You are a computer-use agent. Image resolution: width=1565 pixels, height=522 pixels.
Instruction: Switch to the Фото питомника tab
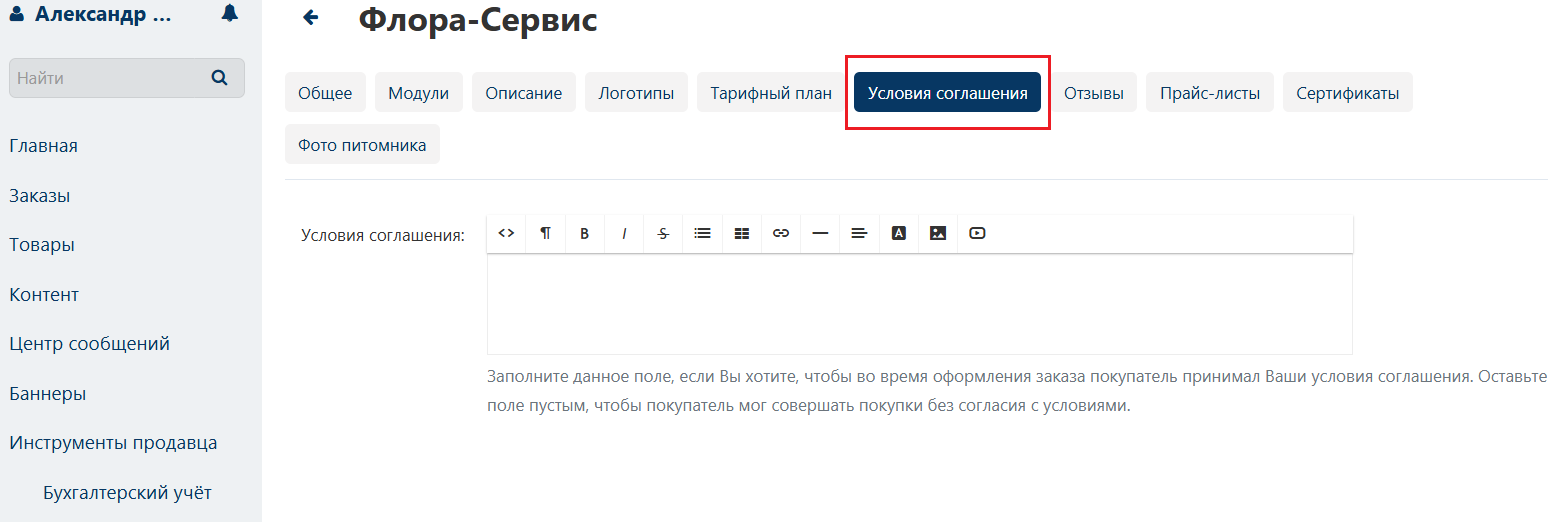[362, 144]
